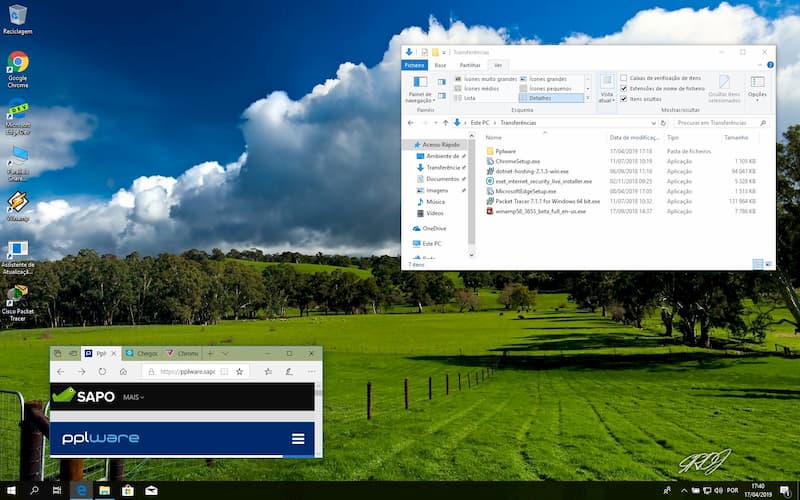Click the pplware logo link
Screen dimensions: 800x500
coord(101,438)
